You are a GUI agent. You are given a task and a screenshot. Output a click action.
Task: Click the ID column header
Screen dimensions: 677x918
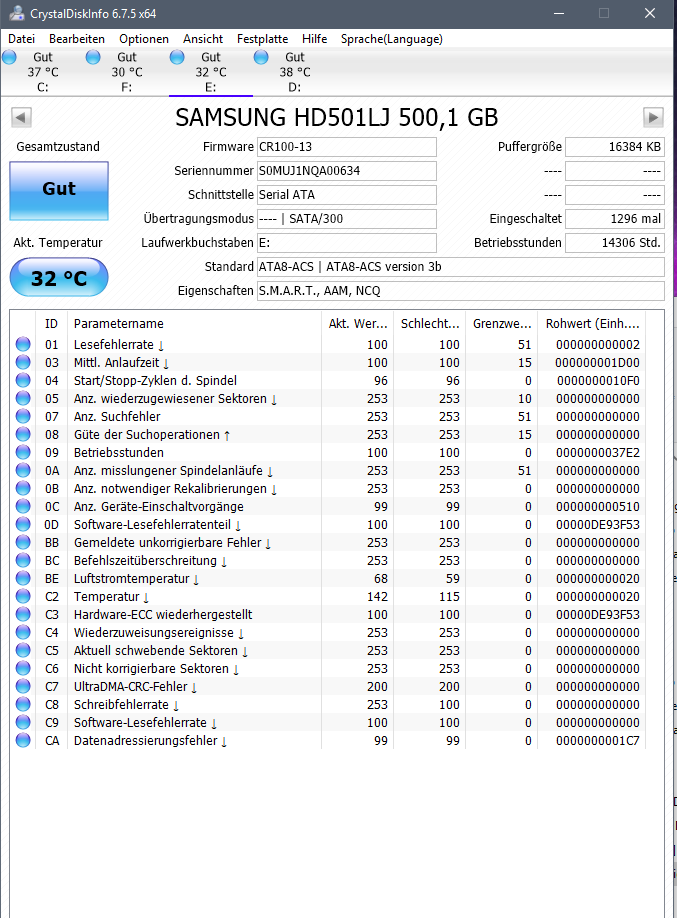coord(52,324)
